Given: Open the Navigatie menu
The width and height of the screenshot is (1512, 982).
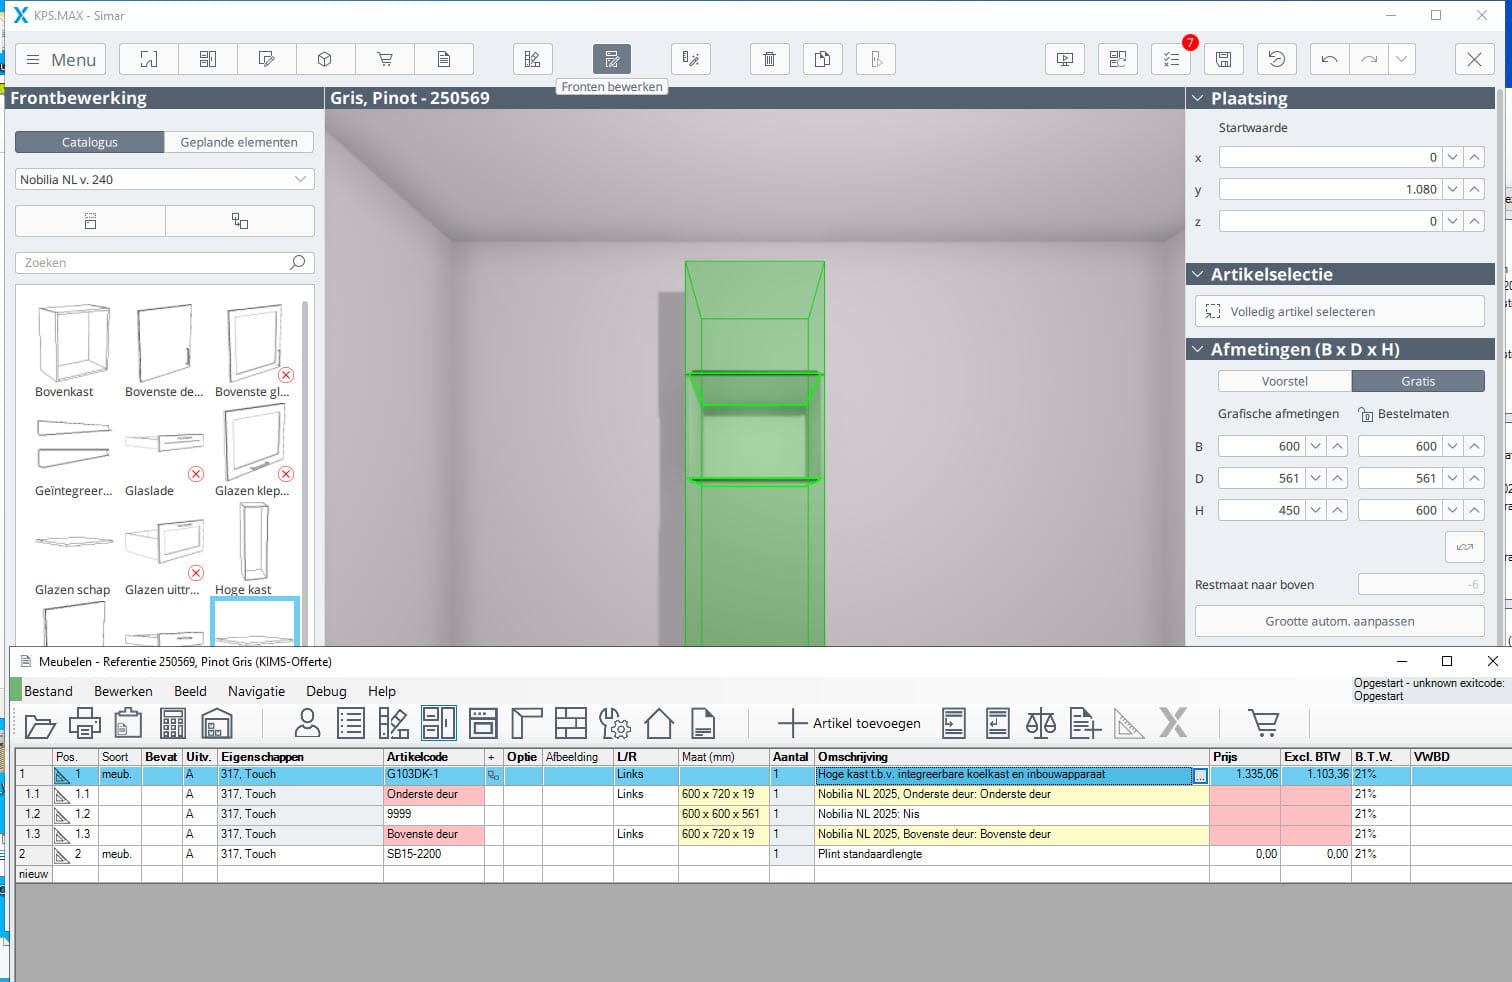Looking at the screenshot, I should click(x=256, y=691).
